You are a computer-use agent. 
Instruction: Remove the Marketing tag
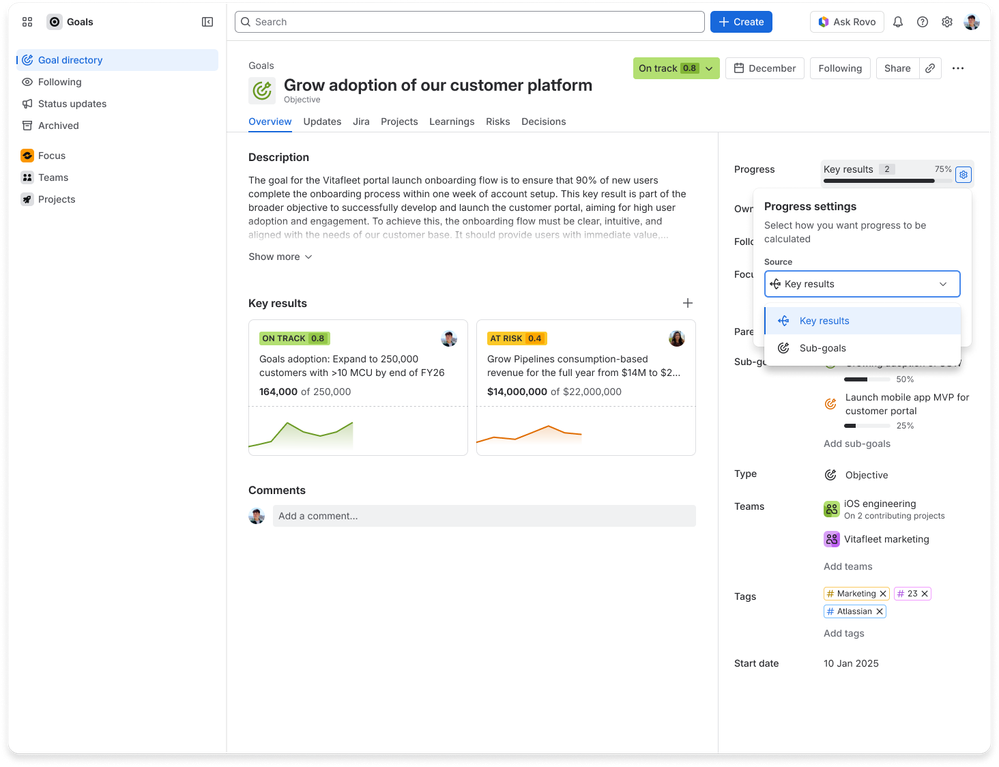883,594
